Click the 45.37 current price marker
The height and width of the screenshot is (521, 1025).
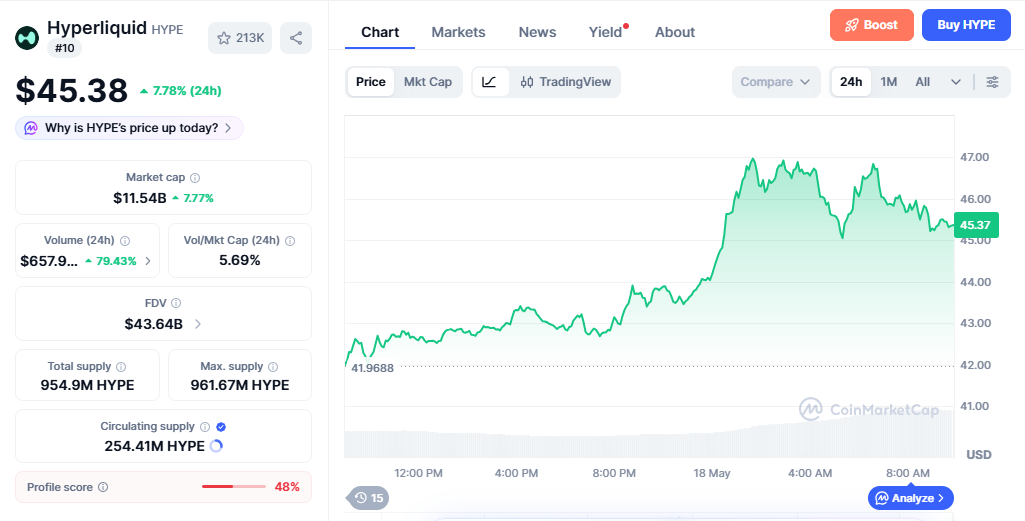point(976,225)
